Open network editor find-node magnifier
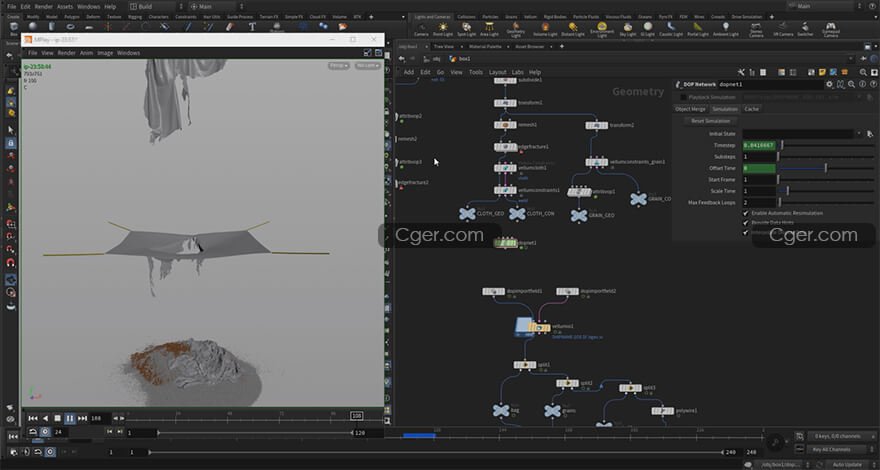Image resolution: width=880 pixels, height=470 pixels. [x=863, y=72]
